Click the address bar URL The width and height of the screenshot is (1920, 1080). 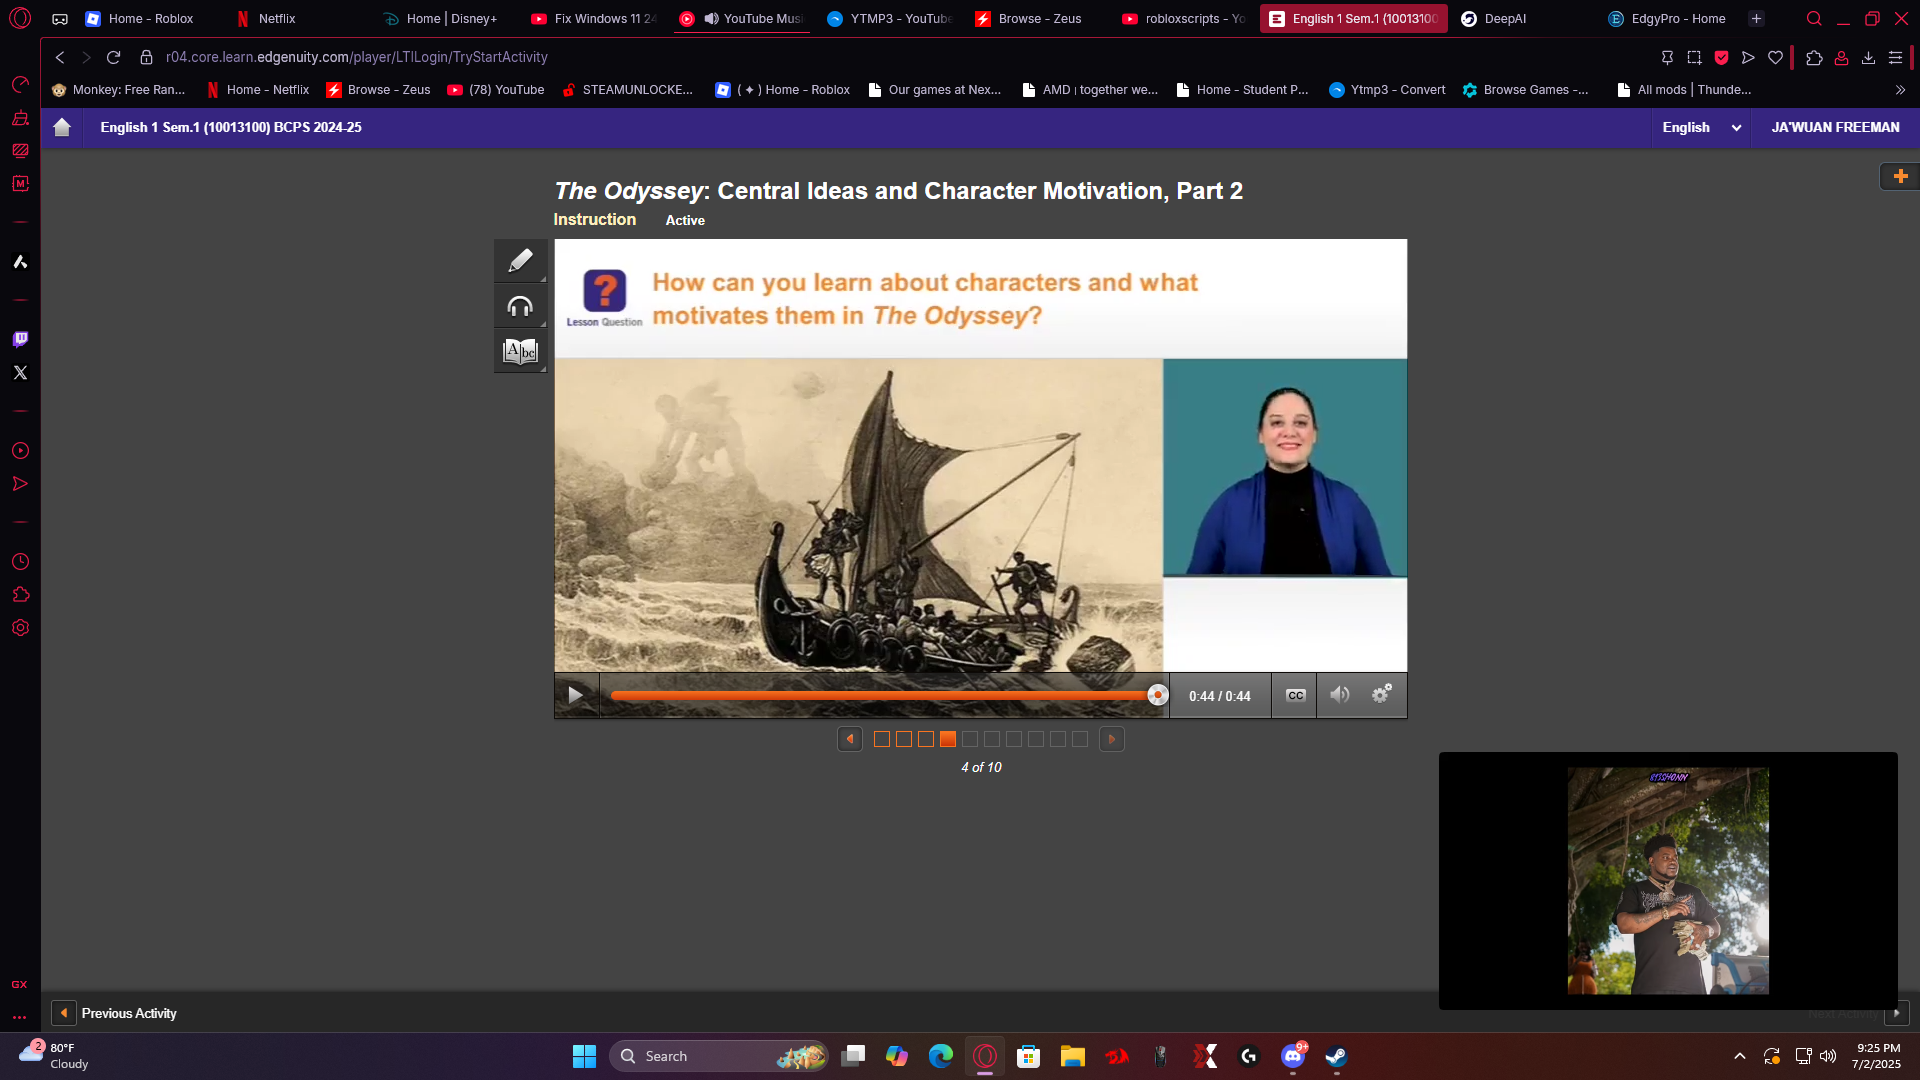pyautogui.click(x=357, y=57)
